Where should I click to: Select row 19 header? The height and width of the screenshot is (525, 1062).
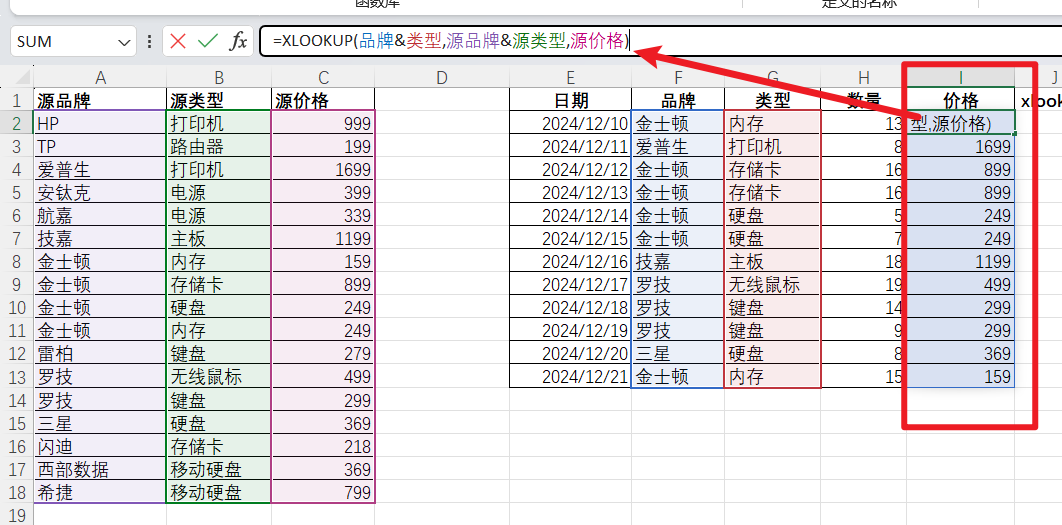click(x=16, y=515)
